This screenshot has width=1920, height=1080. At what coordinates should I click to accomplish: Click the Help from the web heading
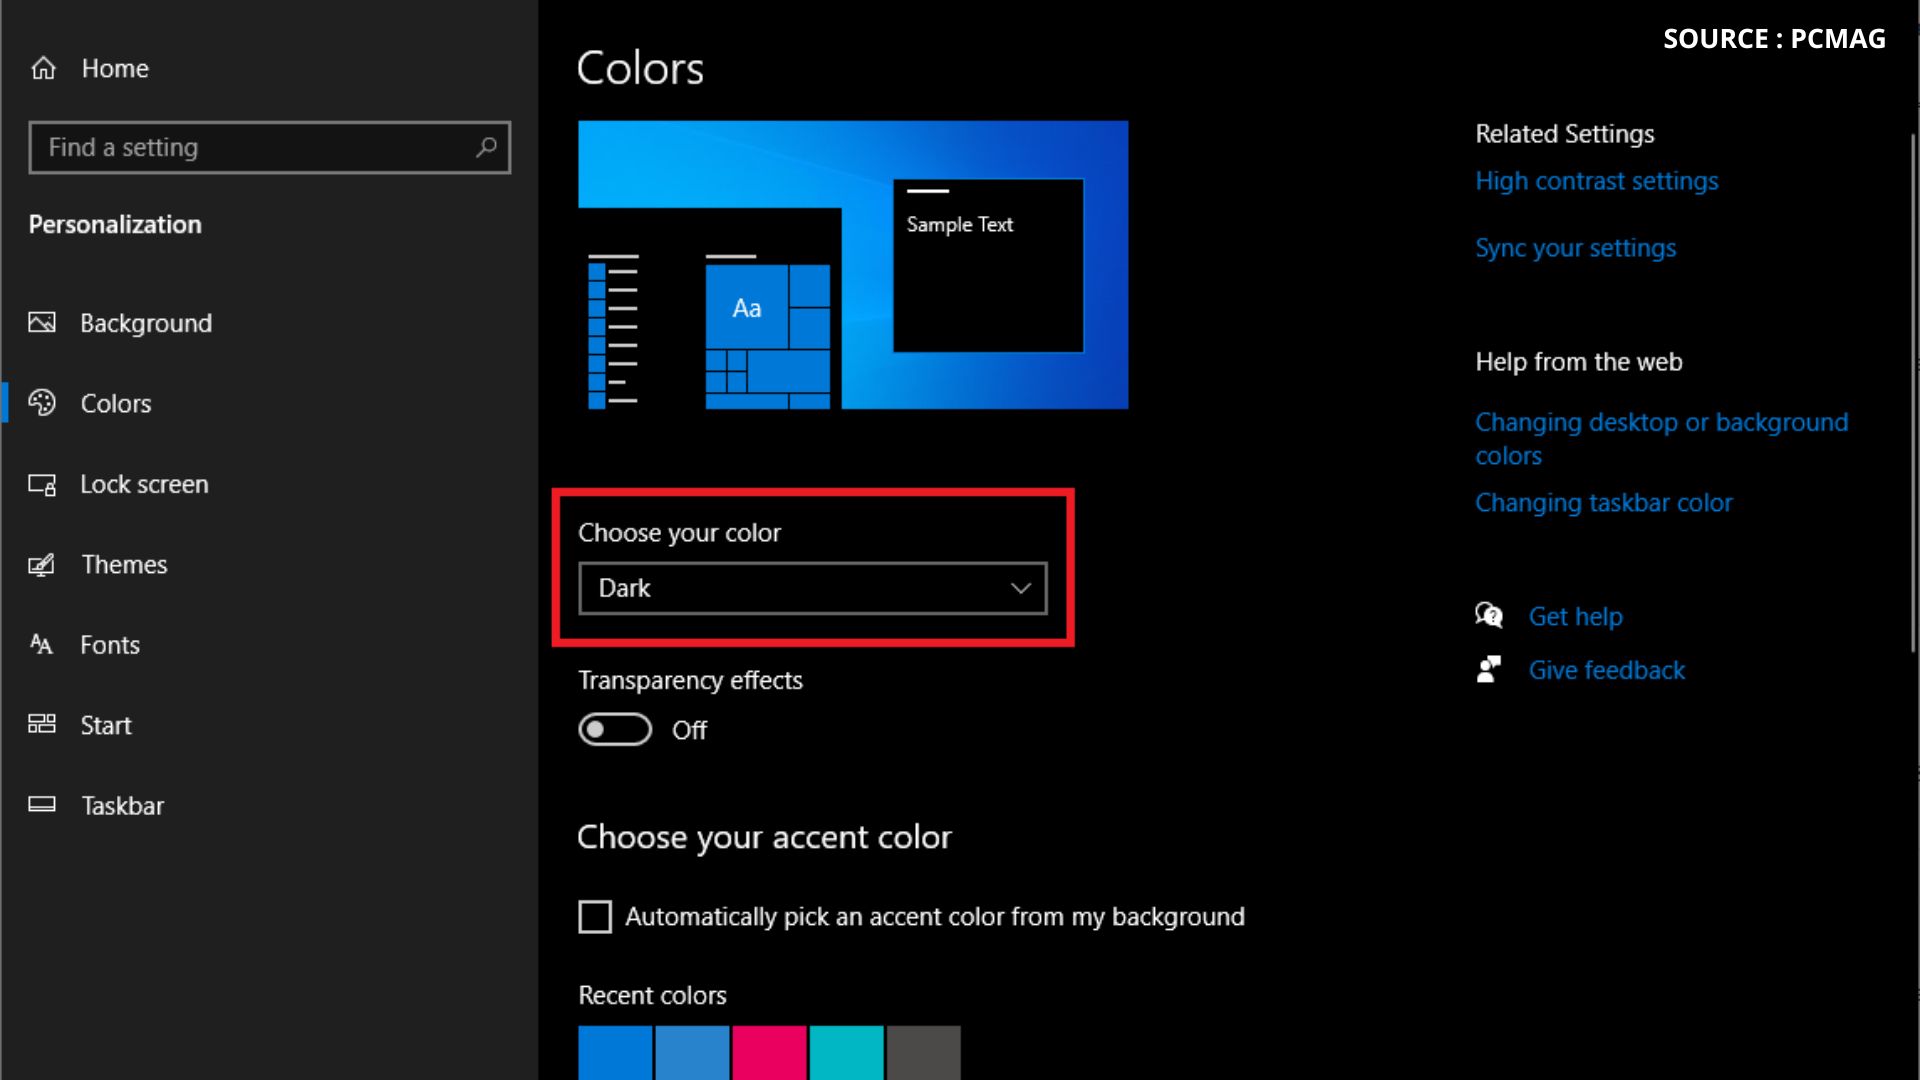click(1578, 362)
